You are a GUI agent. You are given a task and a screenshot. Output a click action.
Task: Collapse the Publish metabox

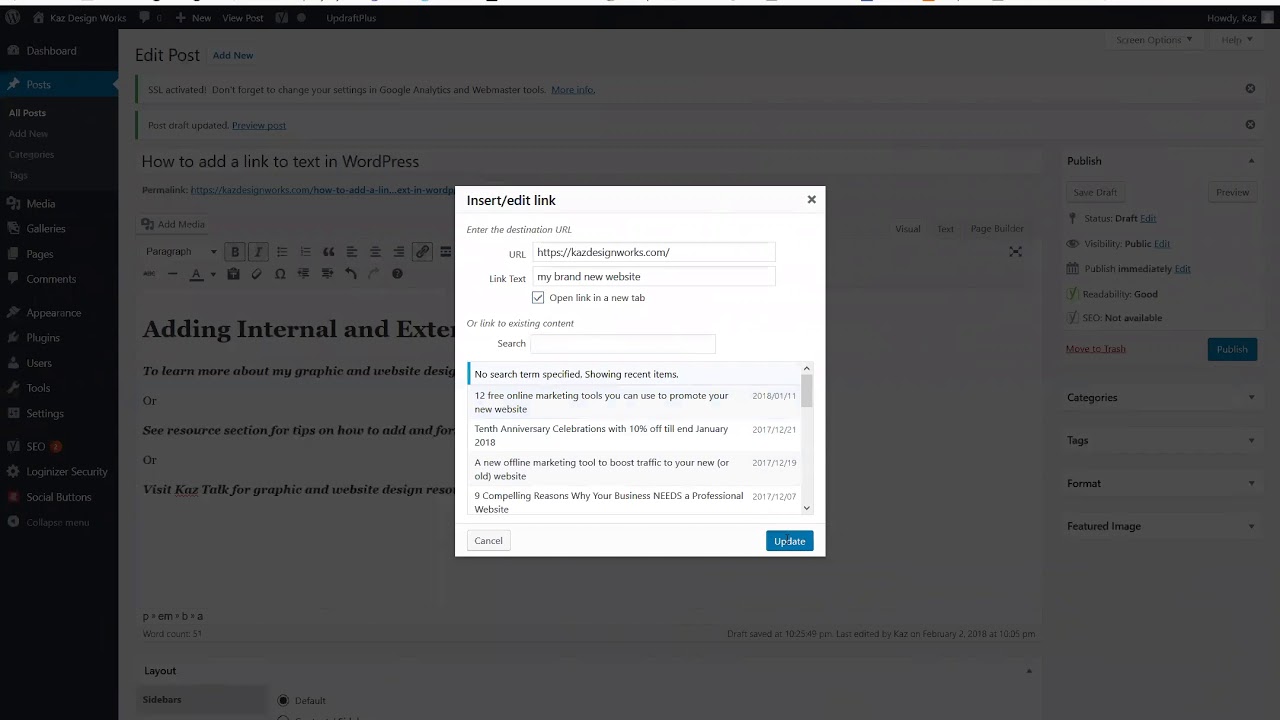(1250, 161)
